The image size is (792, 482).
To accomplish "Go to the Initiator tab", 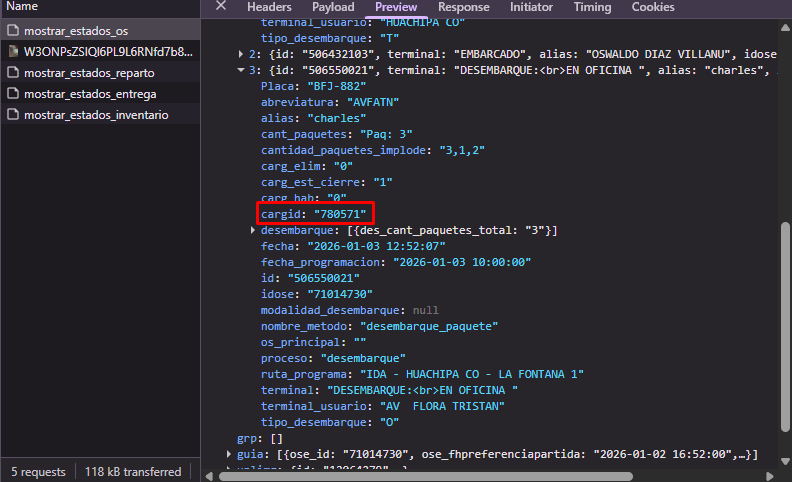I will (x=531, y=8).
